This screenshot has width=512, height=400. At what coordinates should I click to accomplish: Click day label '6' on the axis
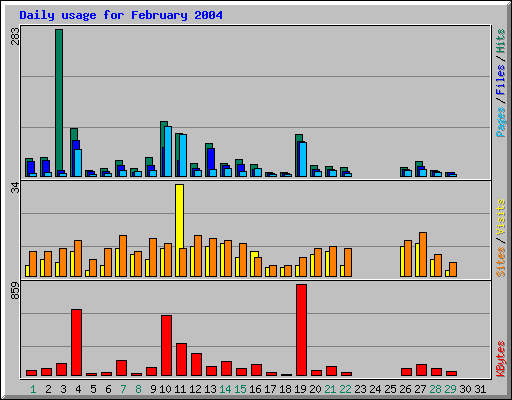pos(108,389)
